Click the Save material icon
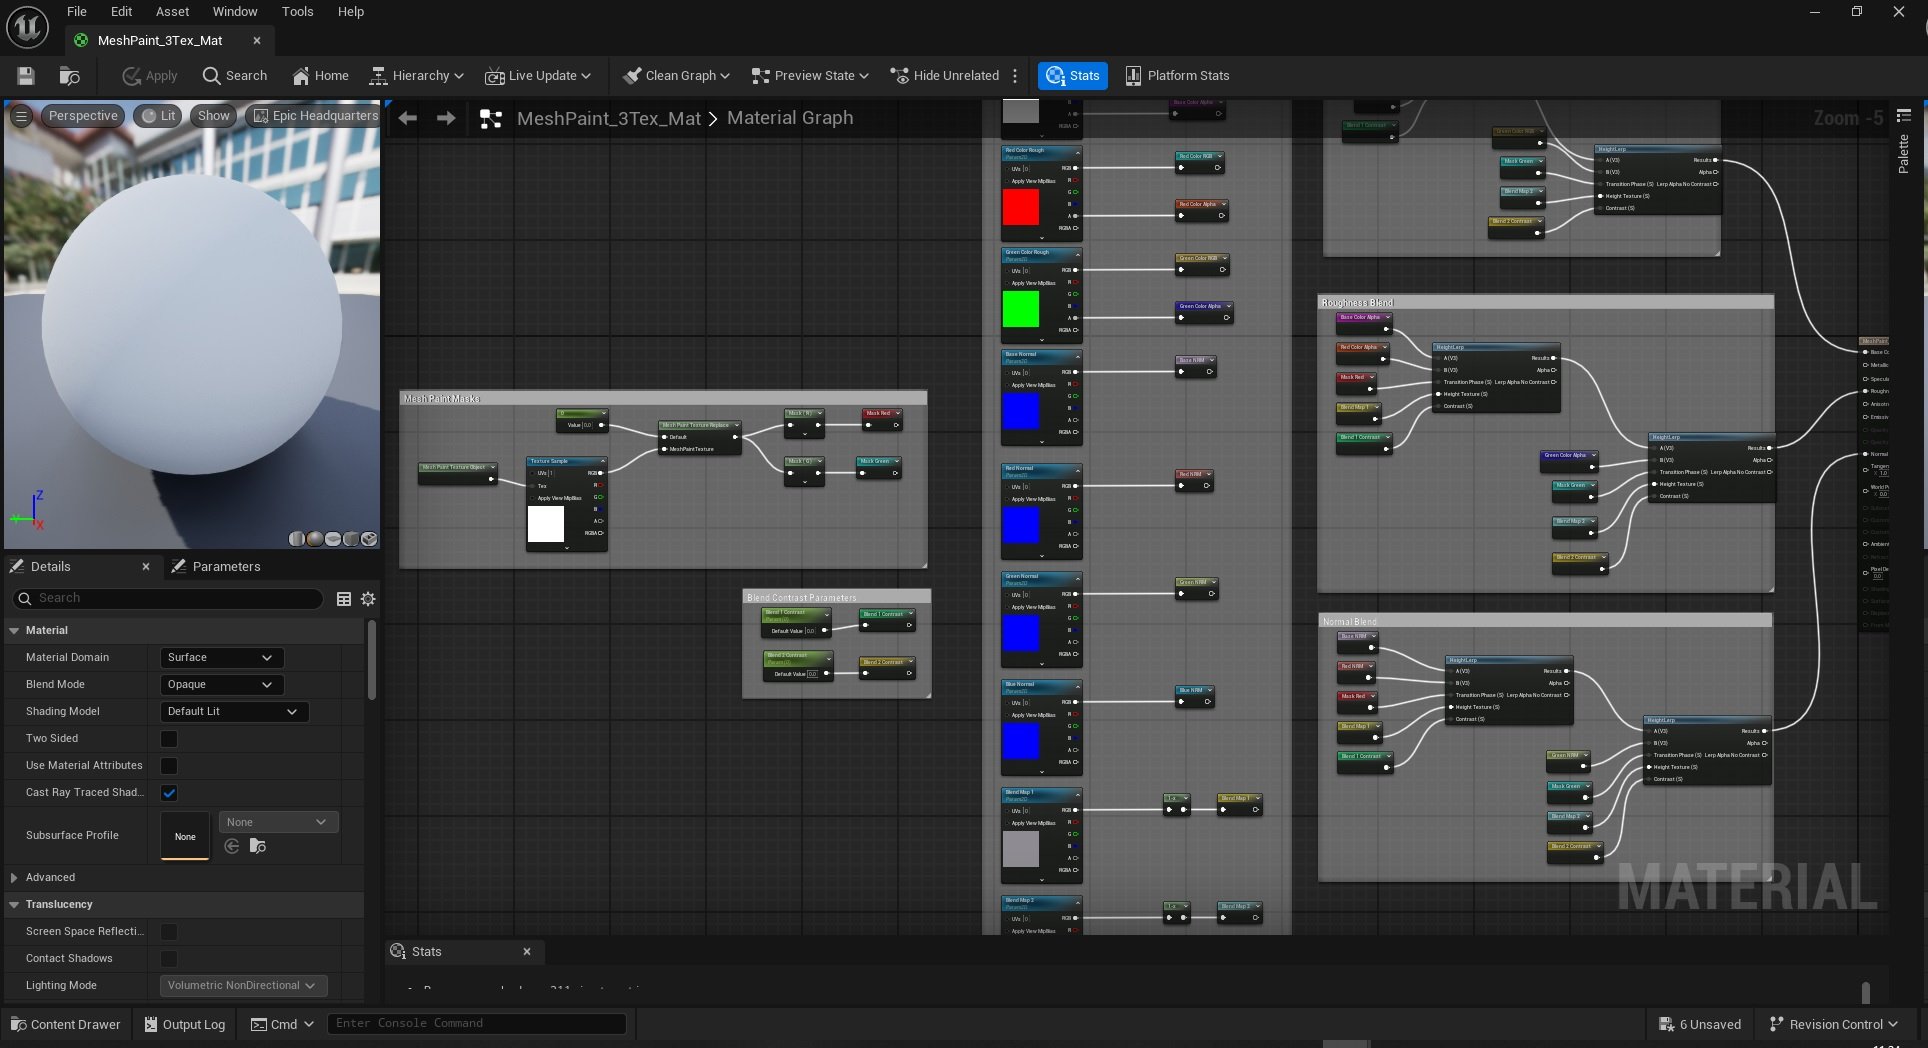Viewport: 1928px width, 1048px height. tap(26, 76)
